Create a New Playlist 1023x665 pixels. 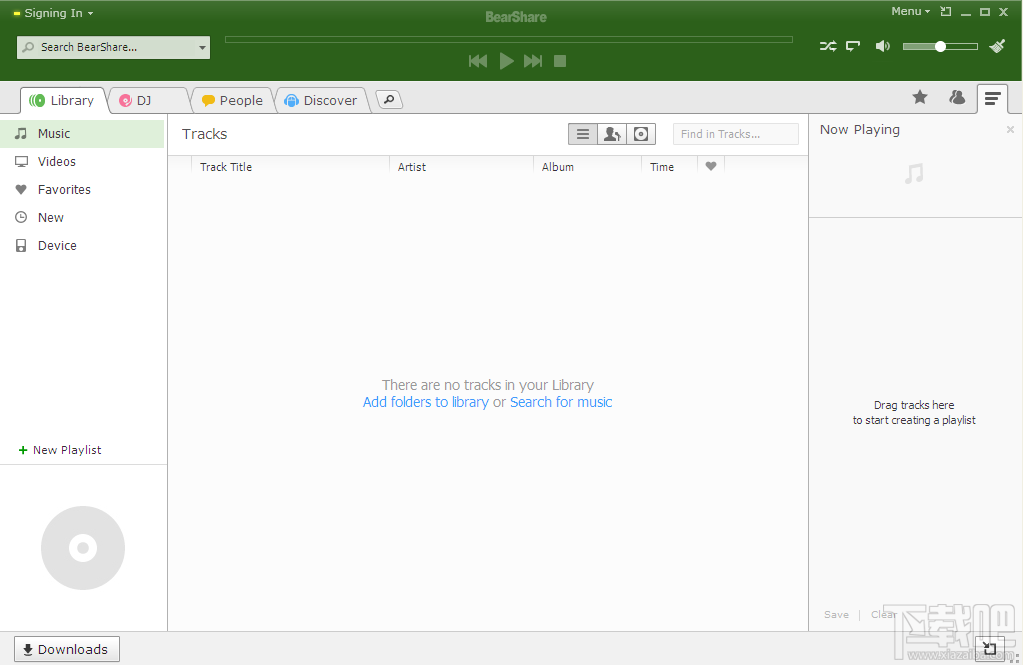[x=60, y=450]
